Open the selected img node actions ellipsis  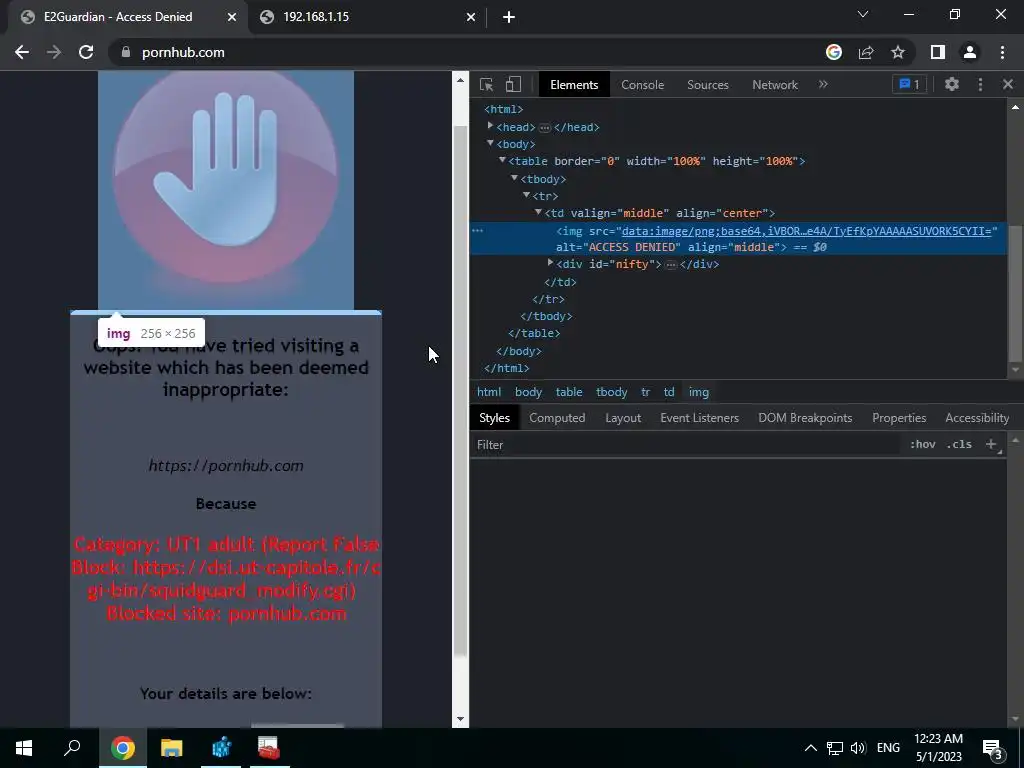click(477, 231)
